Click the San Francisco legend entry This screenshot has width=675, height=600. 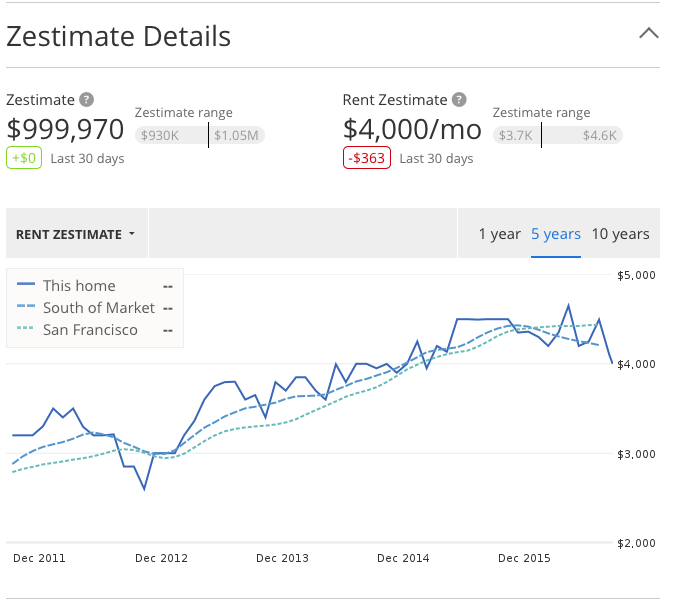(x=95, y=330)
